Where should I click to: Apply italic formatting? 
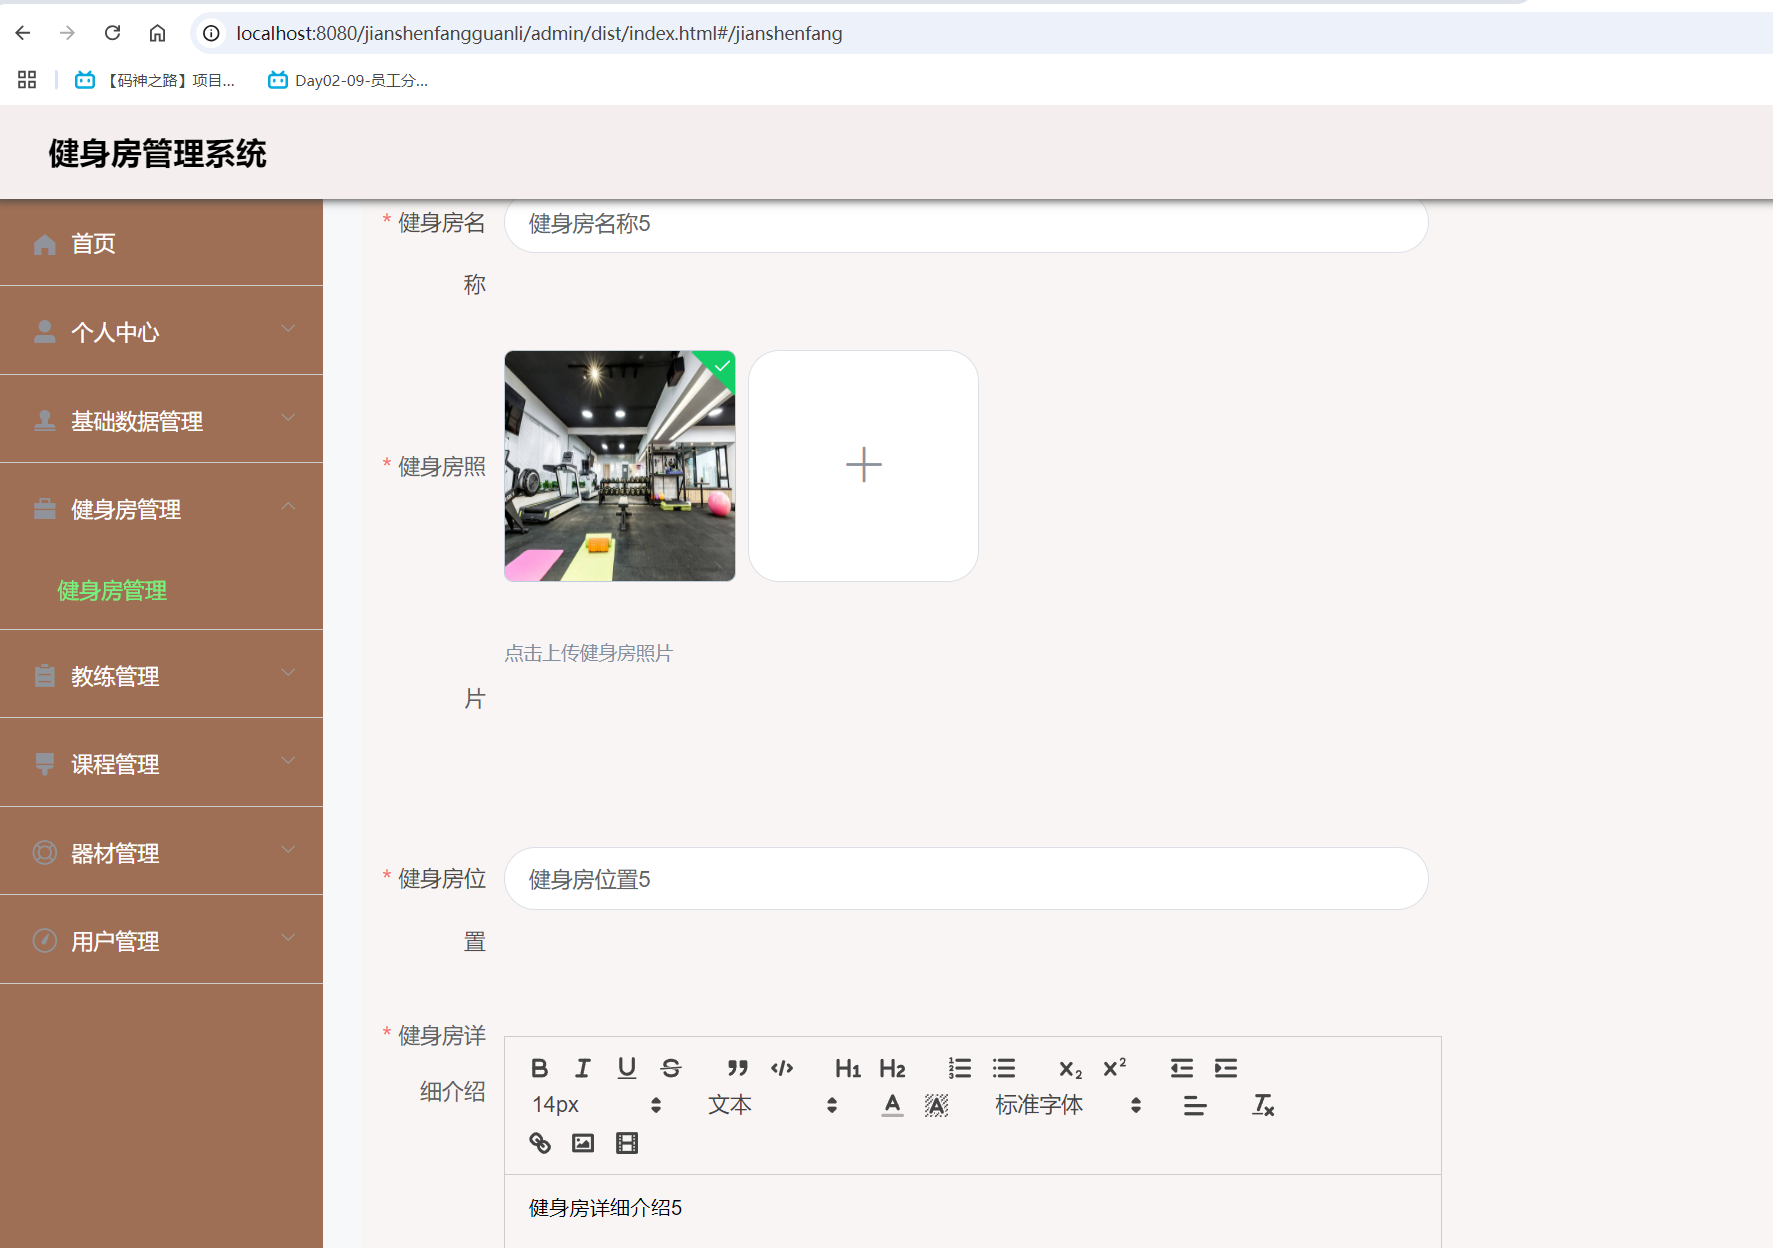[583, 1068]
